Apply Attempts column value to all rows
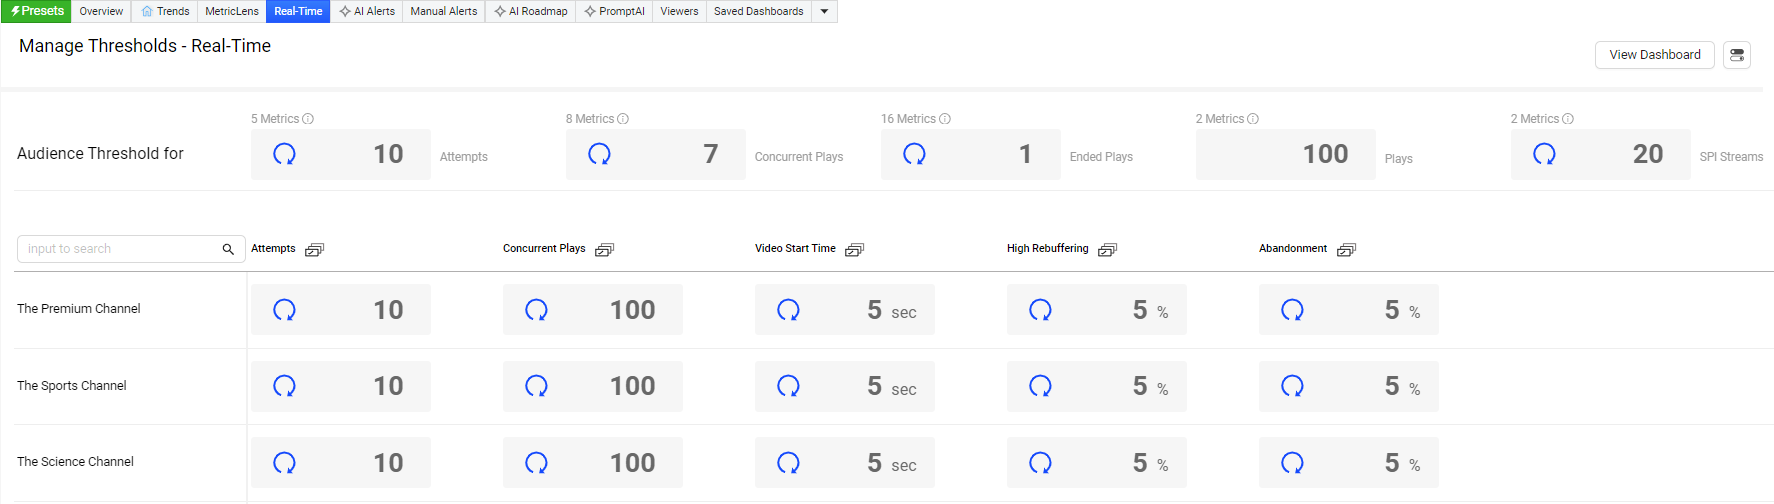 (314, 249)
